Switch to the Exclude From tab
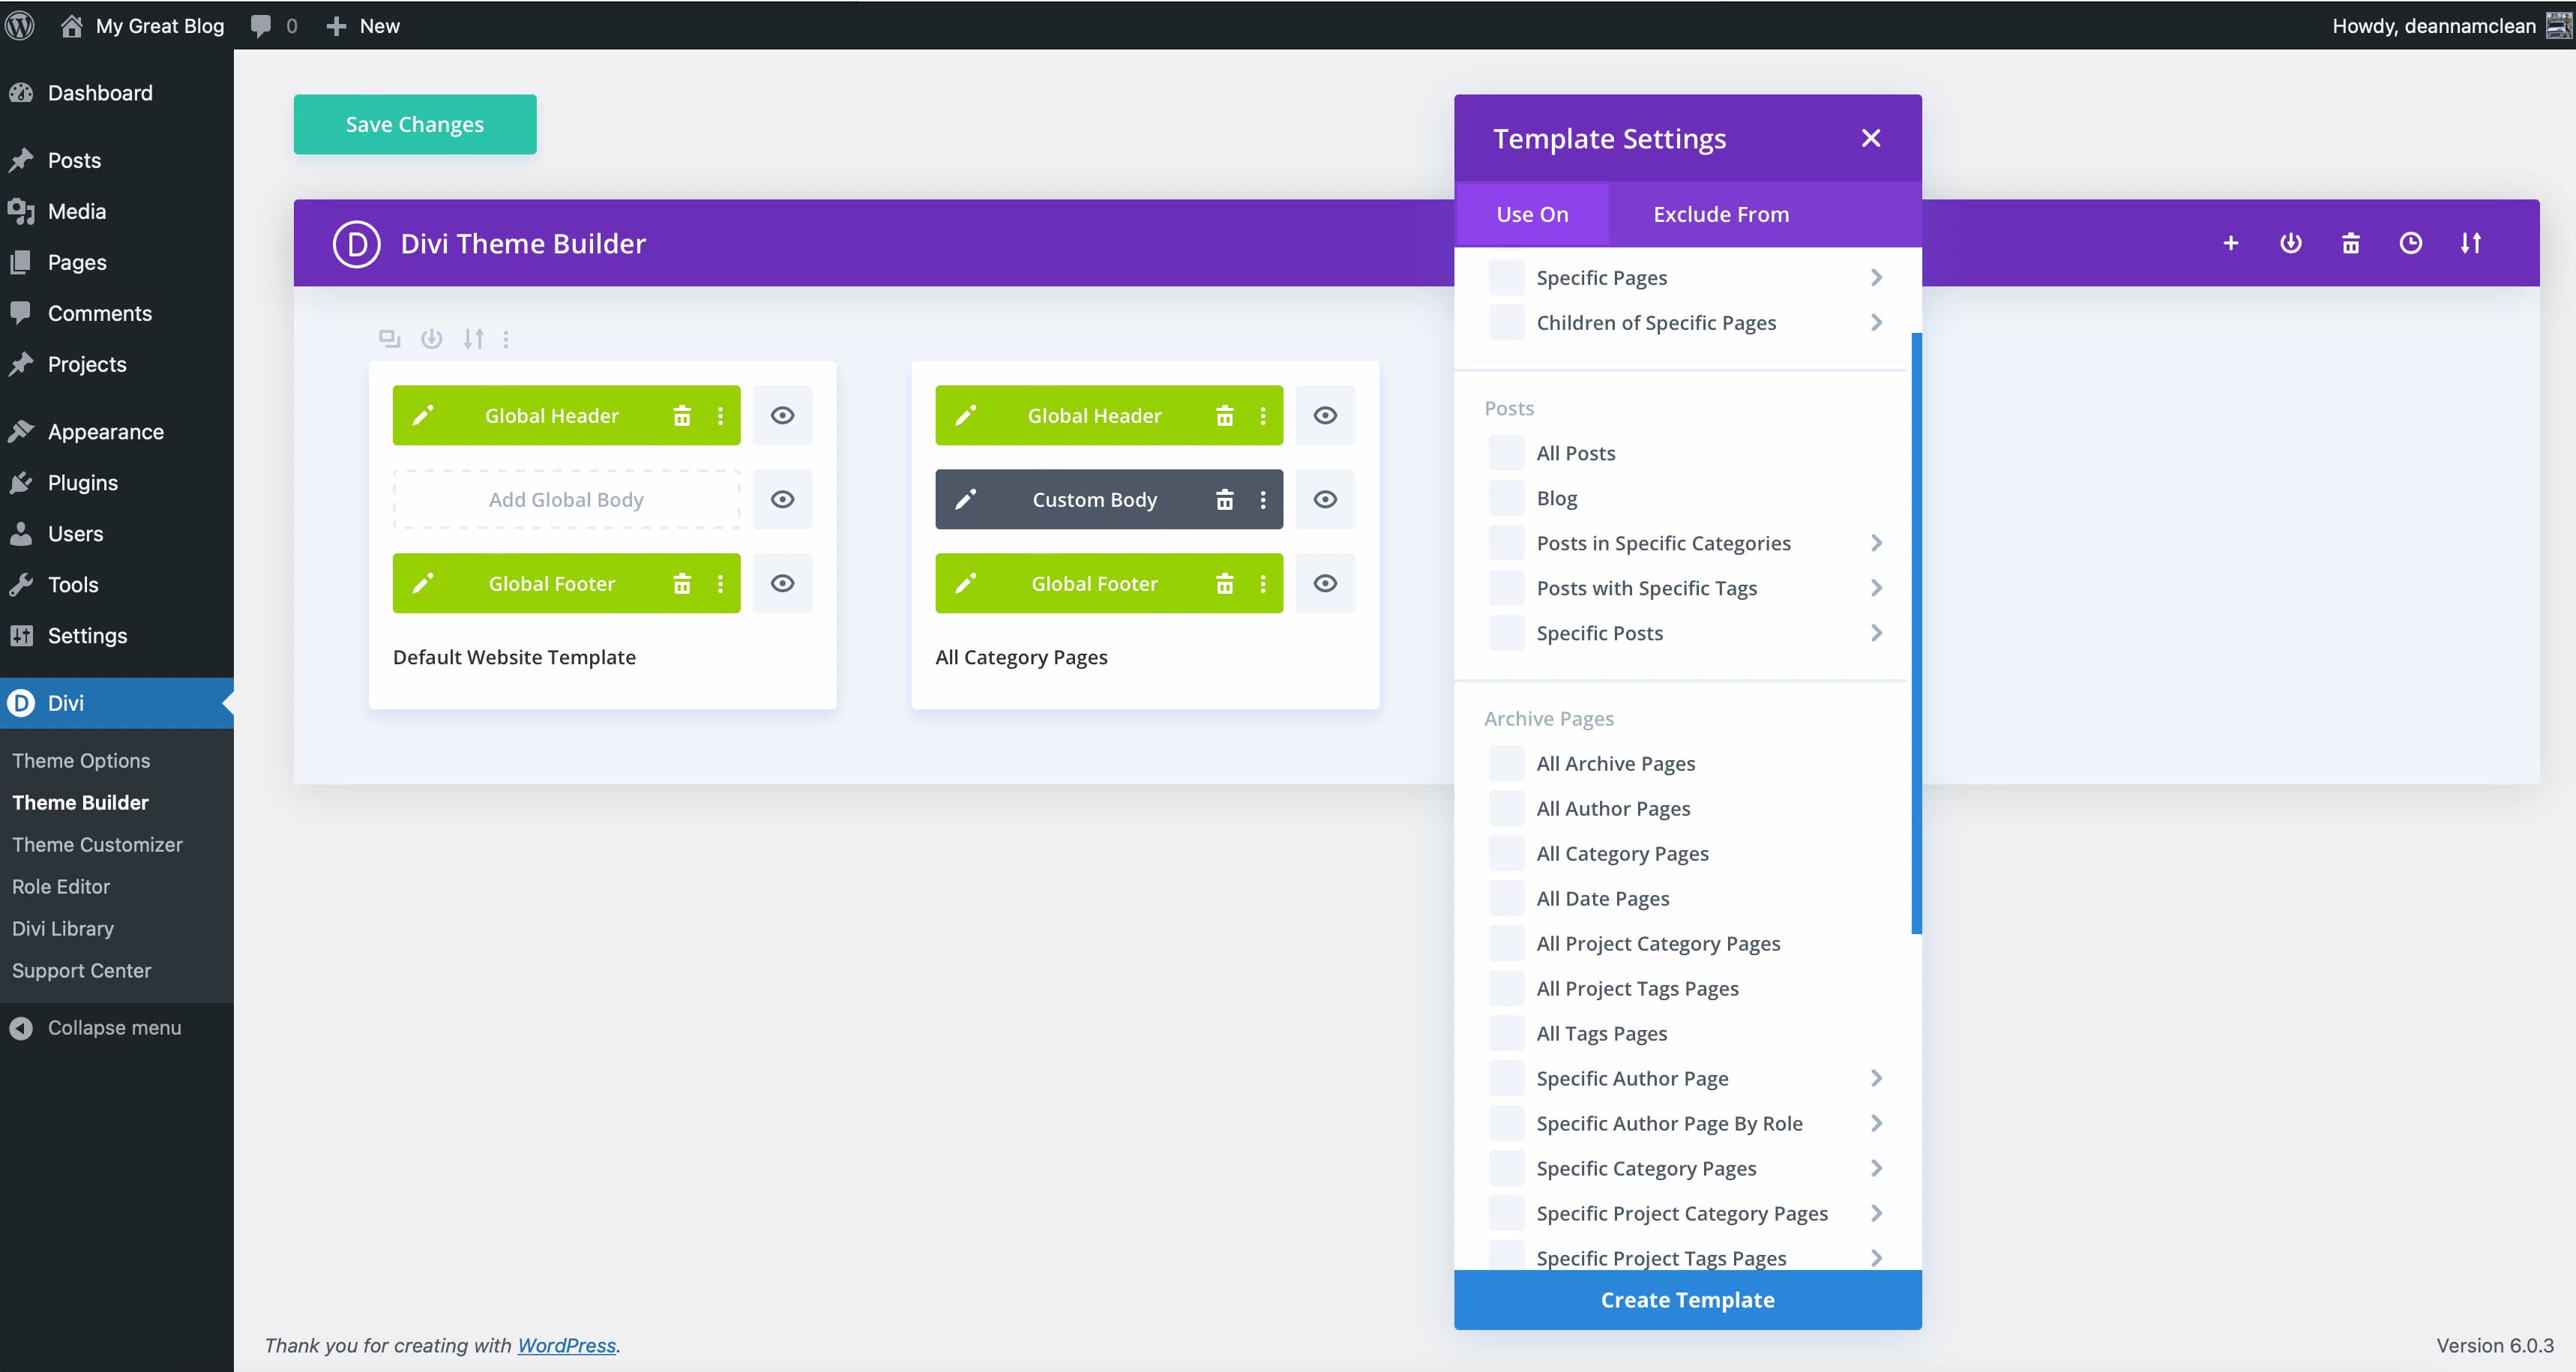This screenshot has height=1372, width=2576. [1720, 213]
